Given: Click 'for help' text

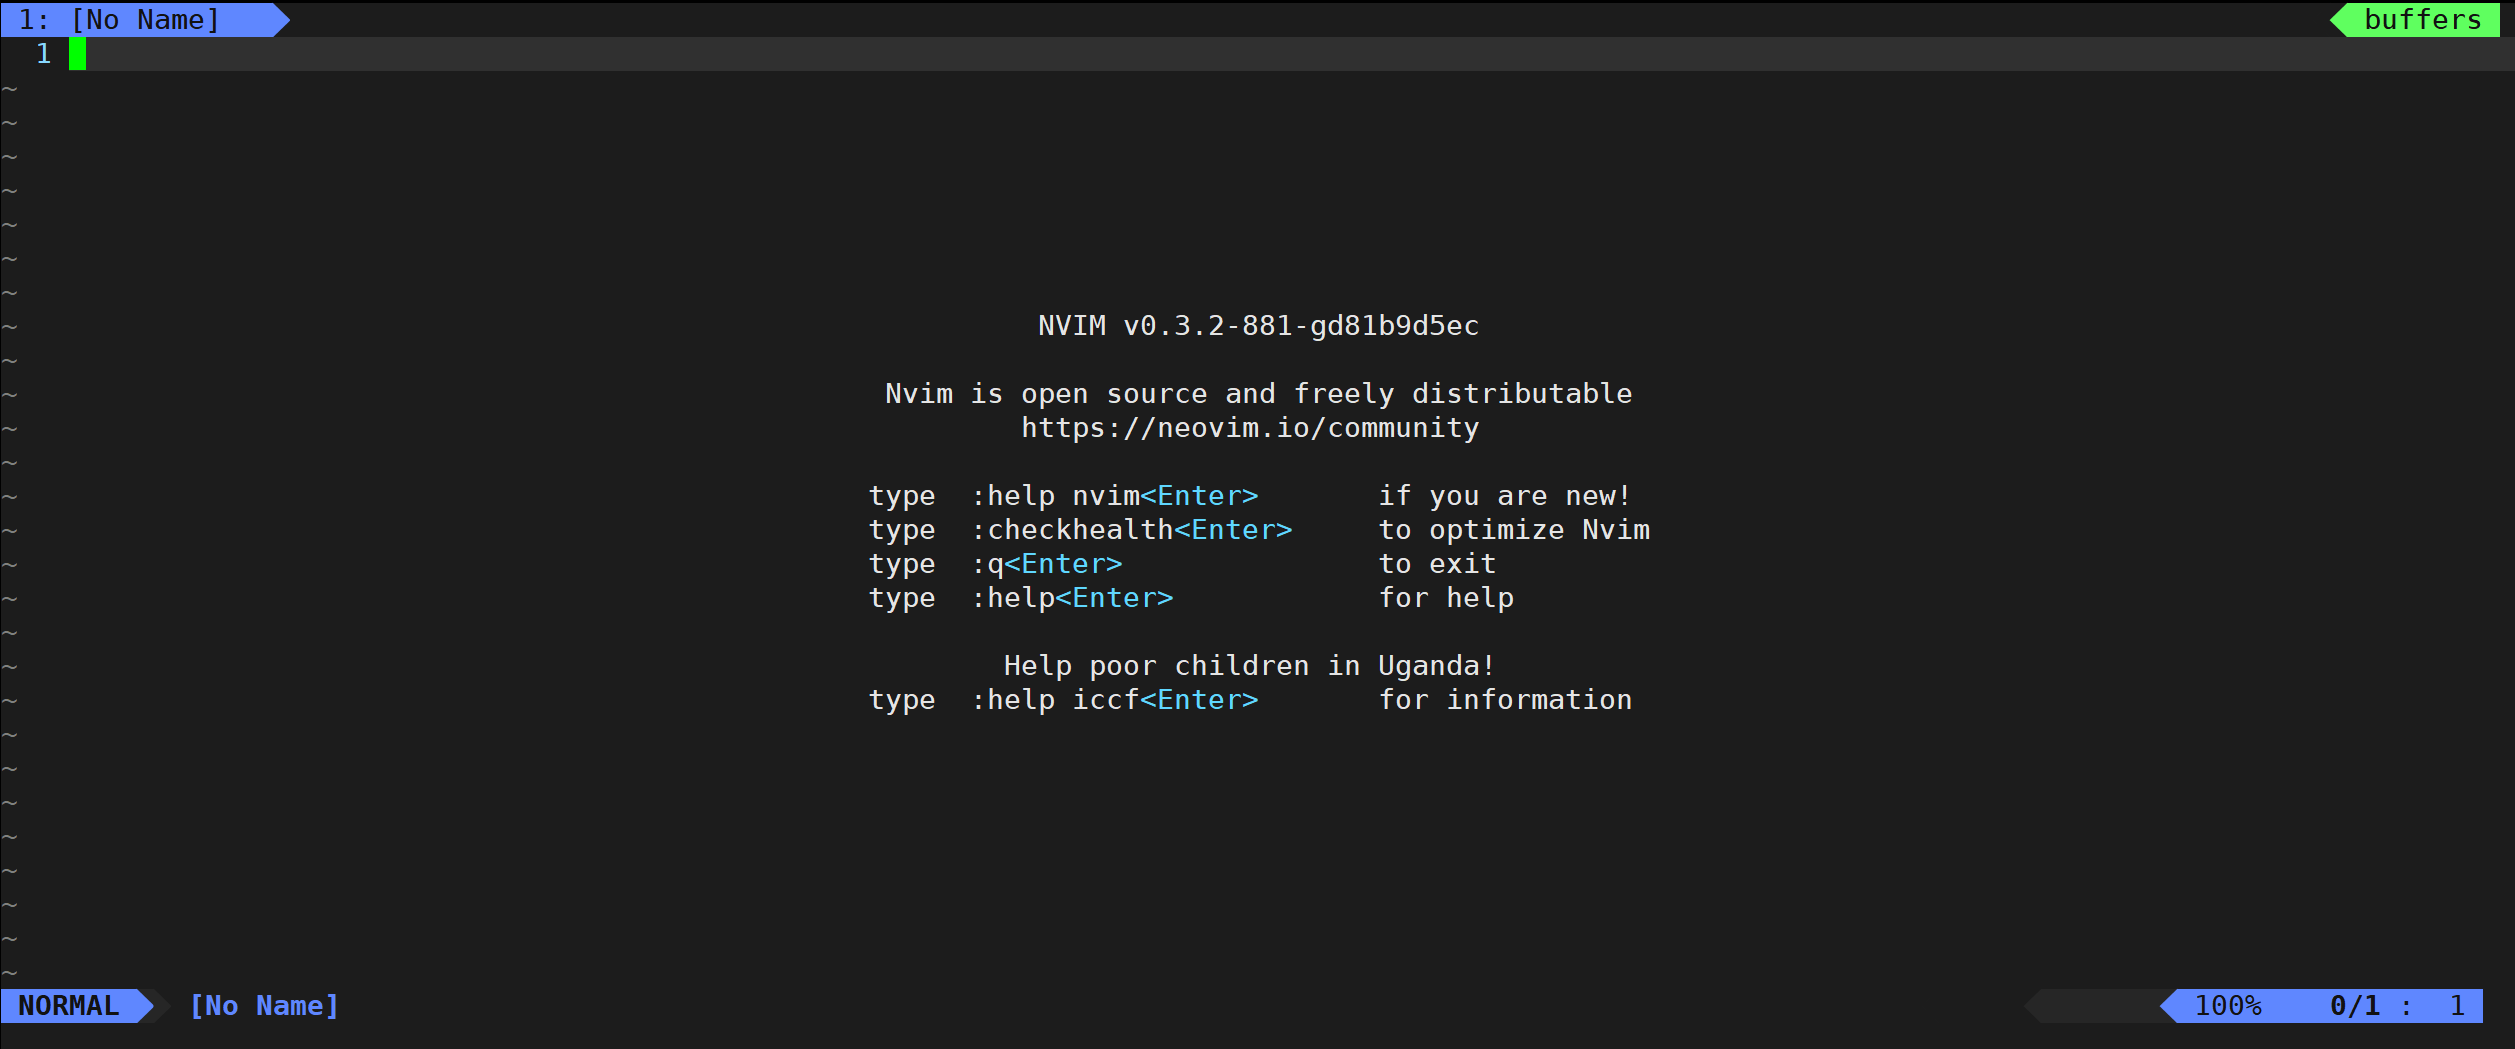Looking at the screenshot, I should point(1446,598).
